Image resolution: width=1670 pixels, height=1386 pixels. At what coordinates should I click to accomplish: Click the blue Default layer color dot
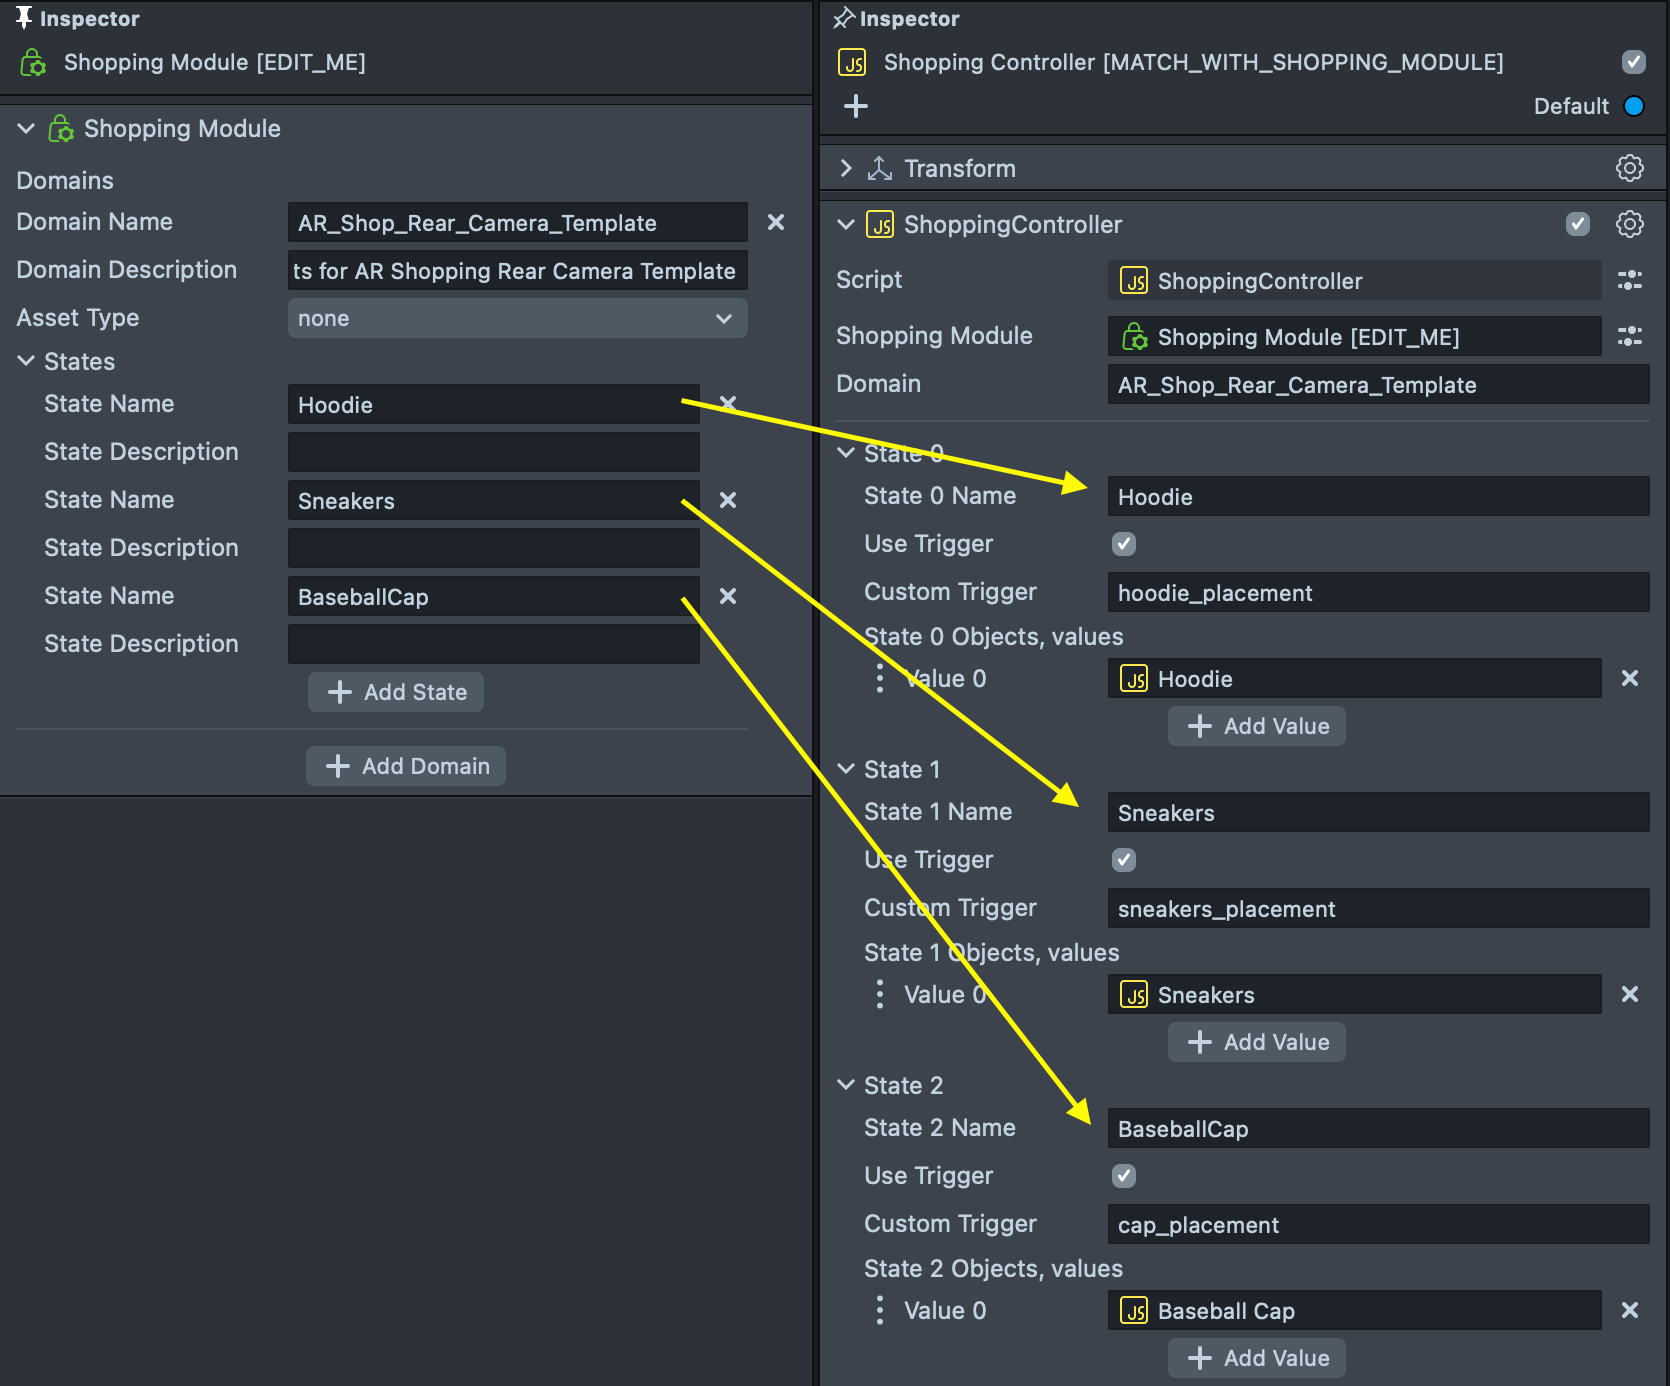click(x=1634, y=106)
